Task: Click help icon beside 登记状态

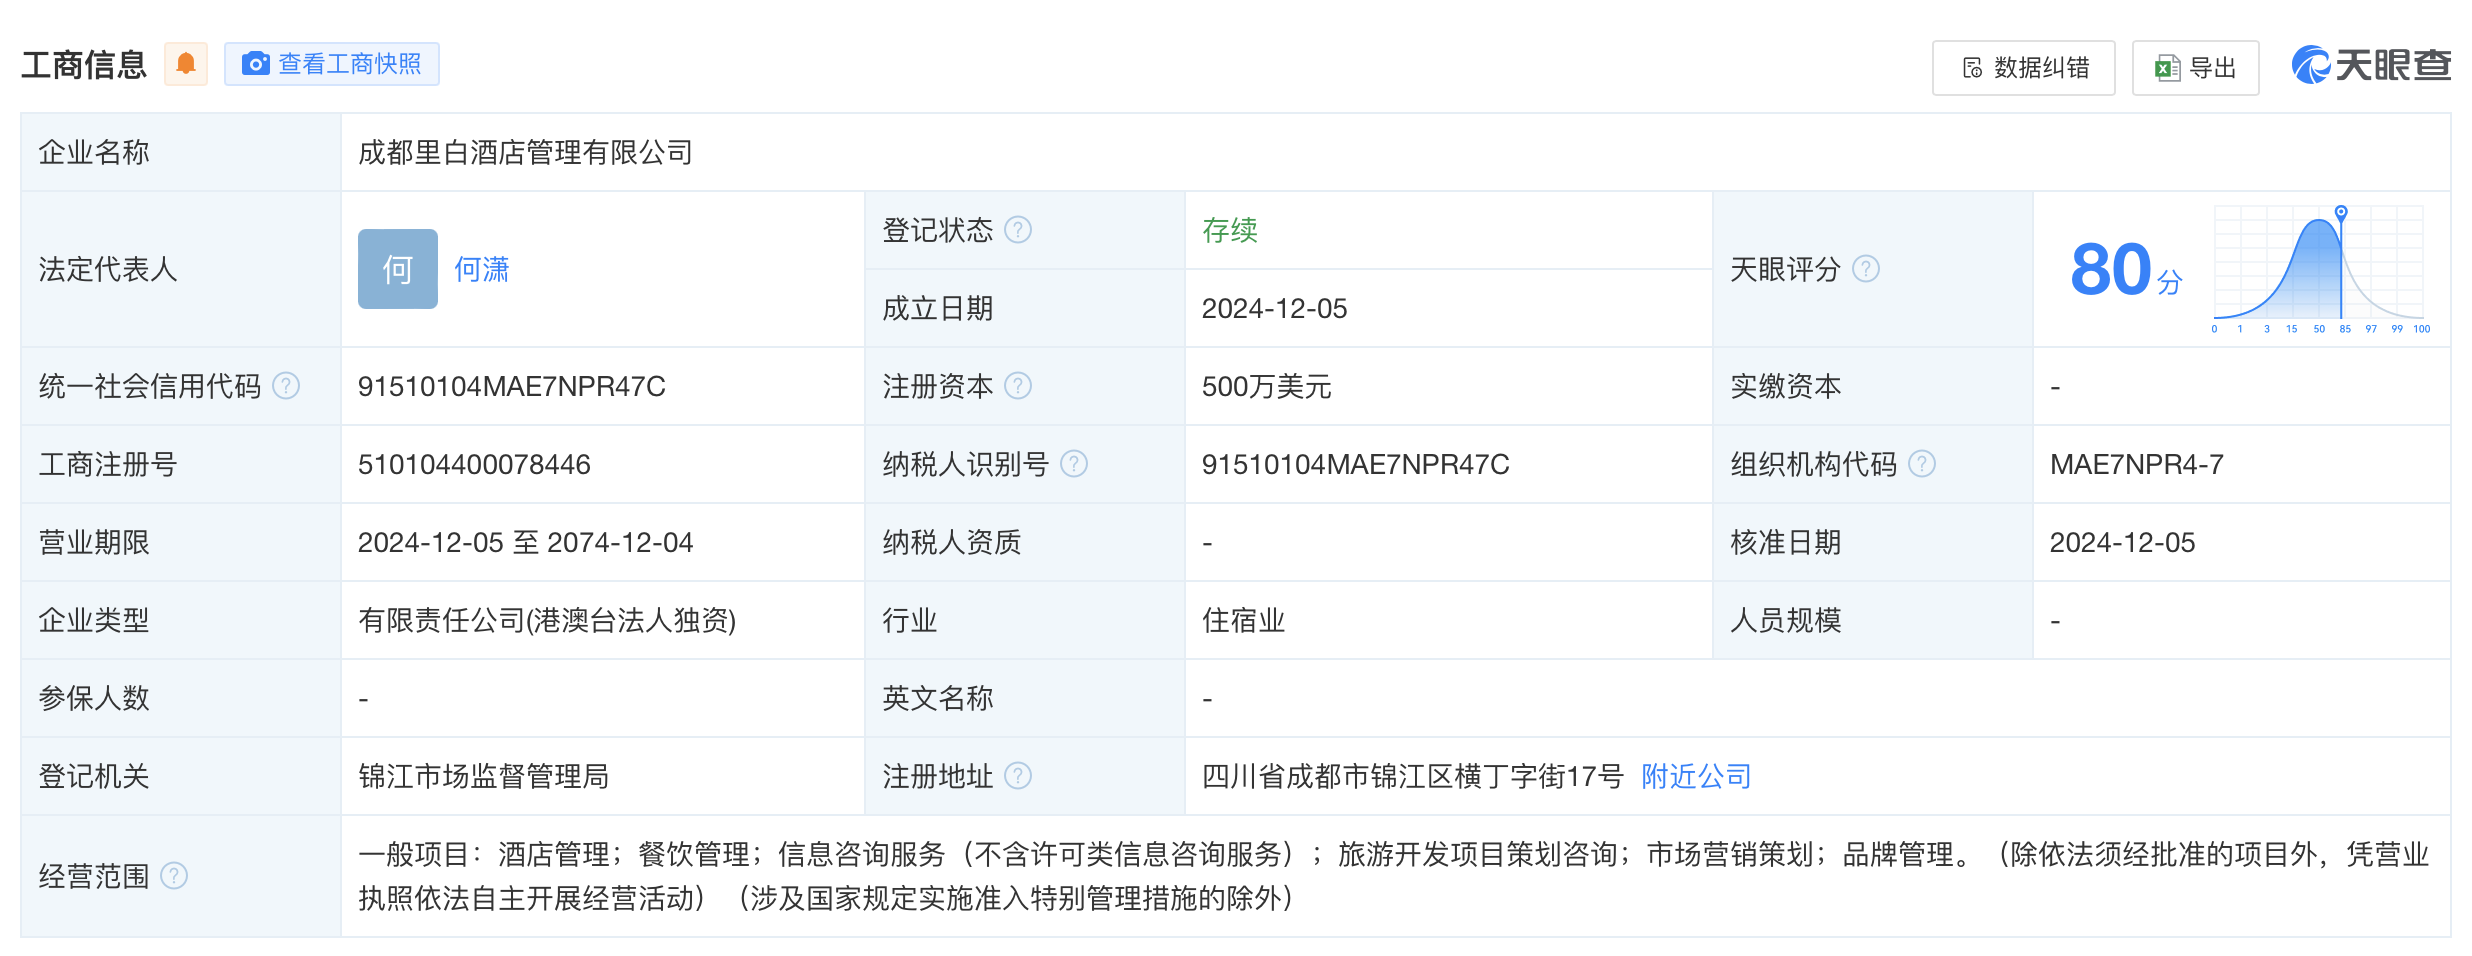Action: [x=1018, y=230]
